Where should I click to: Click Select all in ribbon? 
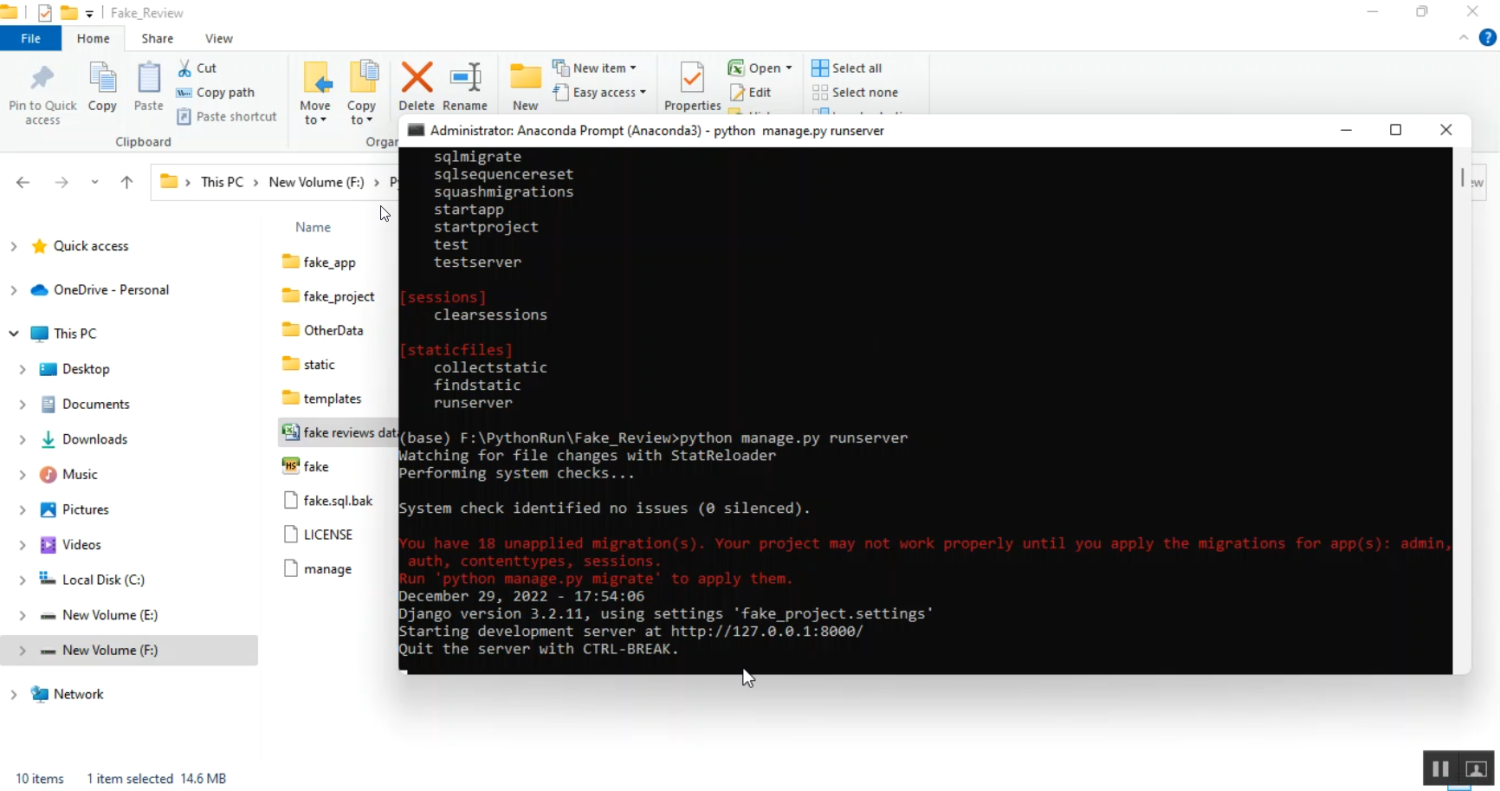[847, 68]
